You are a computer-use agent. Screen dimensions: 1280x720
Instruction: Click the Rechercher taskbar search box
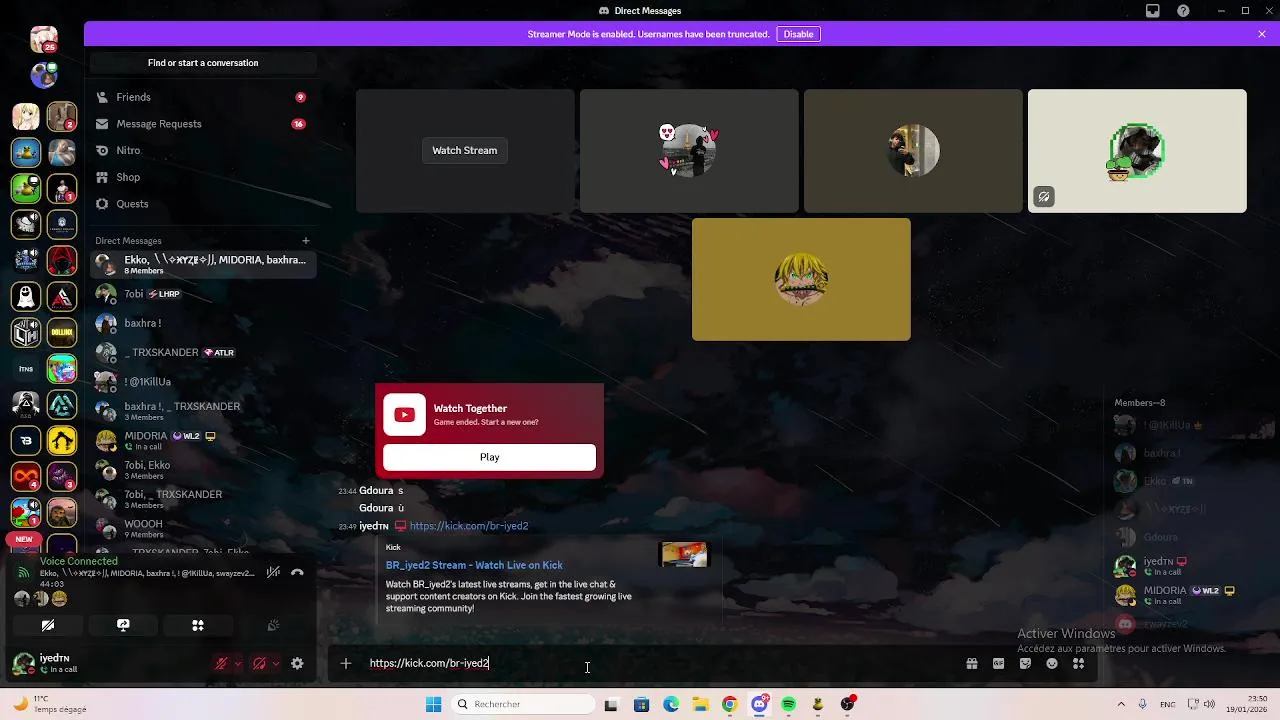(522, 704)
